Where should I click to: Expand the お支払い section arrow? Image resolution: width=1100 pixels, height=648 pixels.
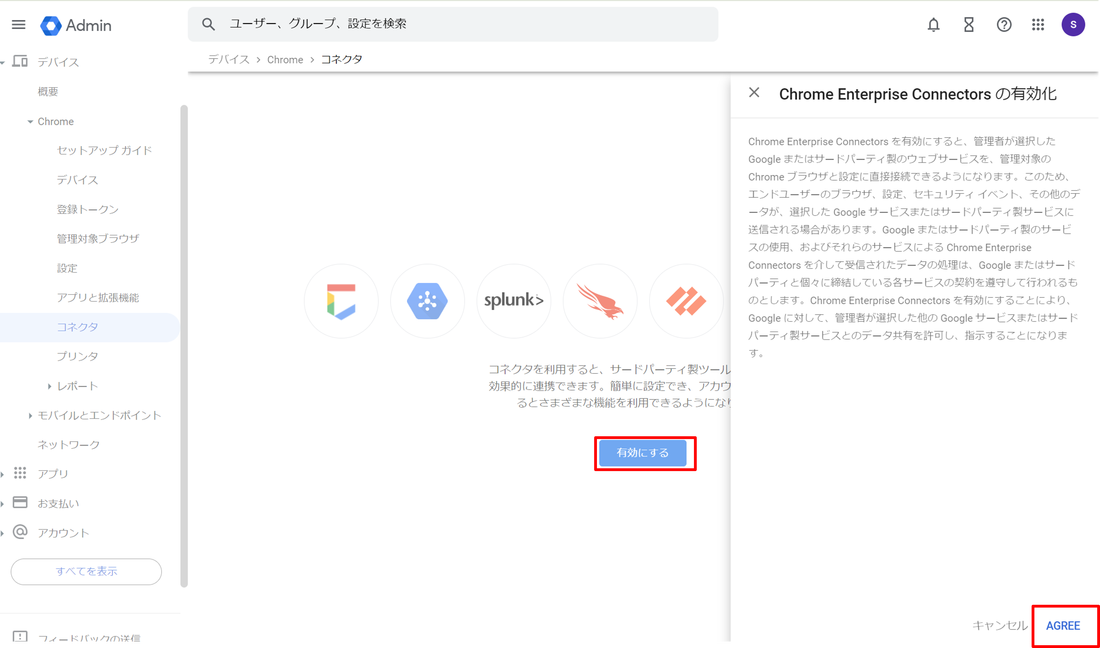[4, 504]
